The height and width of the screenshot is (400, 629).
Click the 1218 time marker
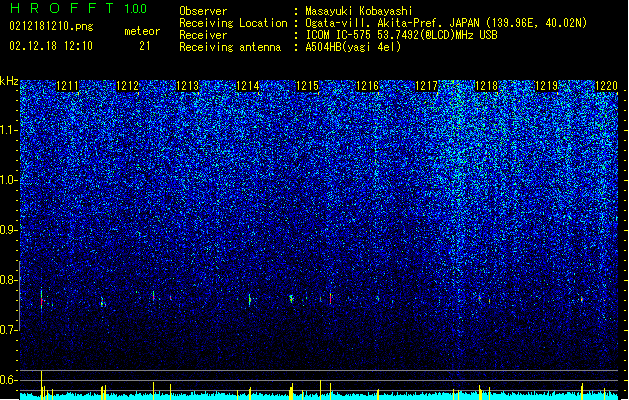(487, 86)
